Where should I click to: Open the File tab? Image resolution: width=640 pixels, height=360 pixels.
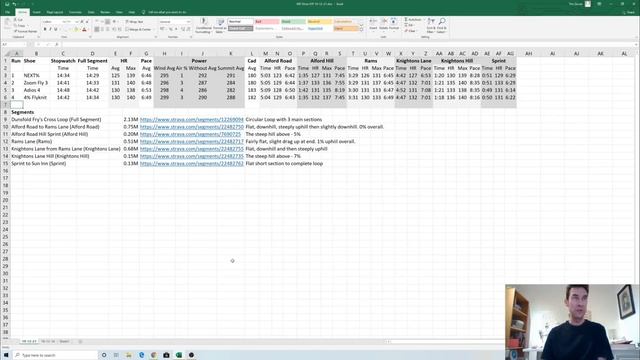click(x=7, y=12)
